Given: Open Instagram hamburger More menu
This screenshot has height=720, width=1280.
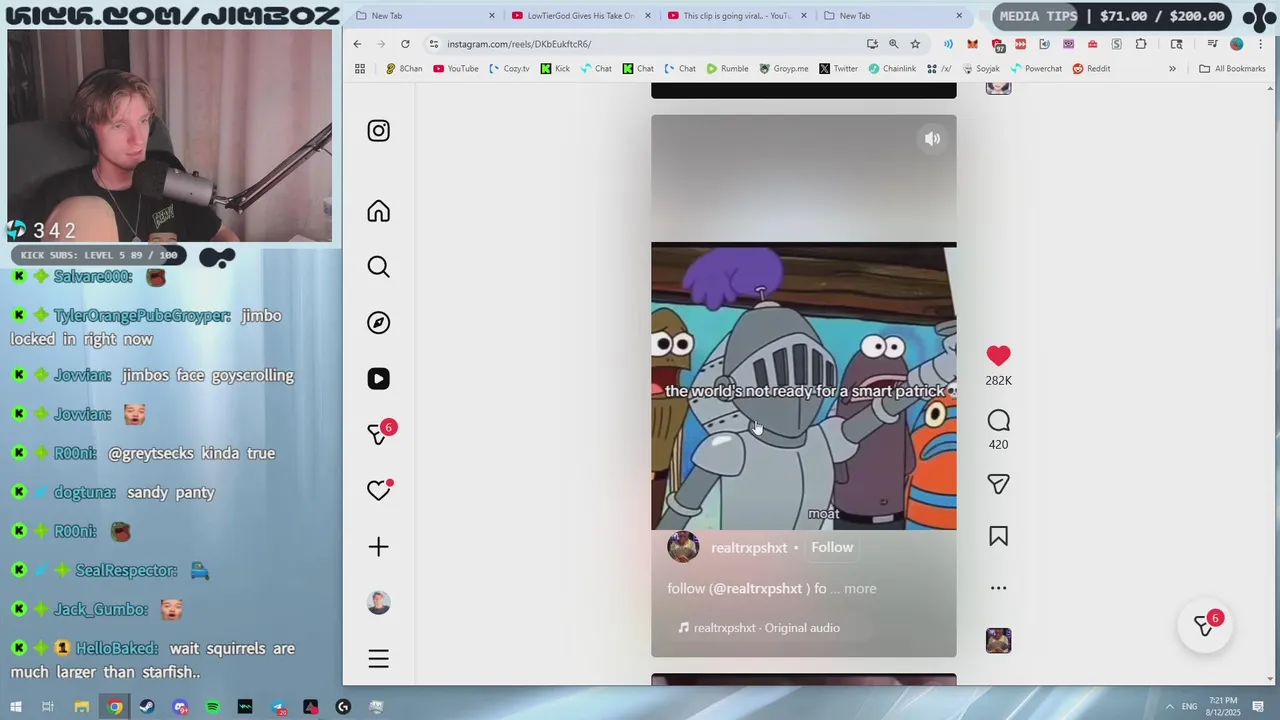Looking at the screenshot, I should click(x=378, y=658).
